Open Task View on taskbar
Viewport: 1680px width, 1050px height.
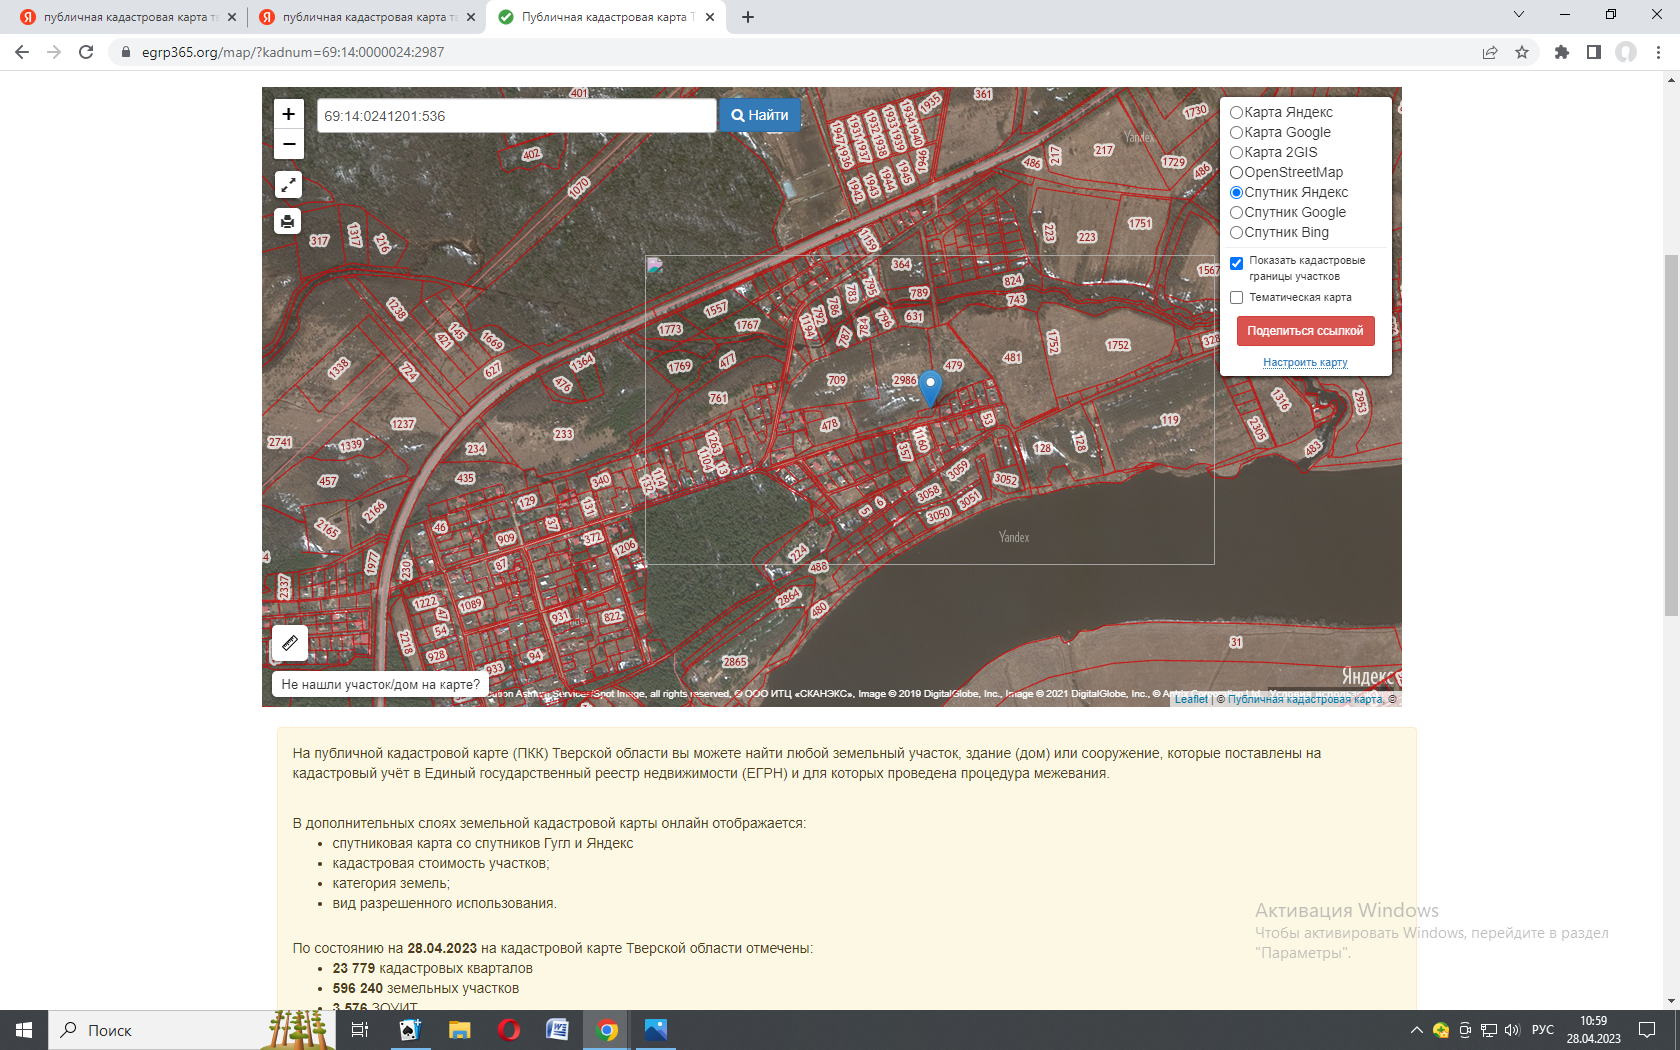360,1030
